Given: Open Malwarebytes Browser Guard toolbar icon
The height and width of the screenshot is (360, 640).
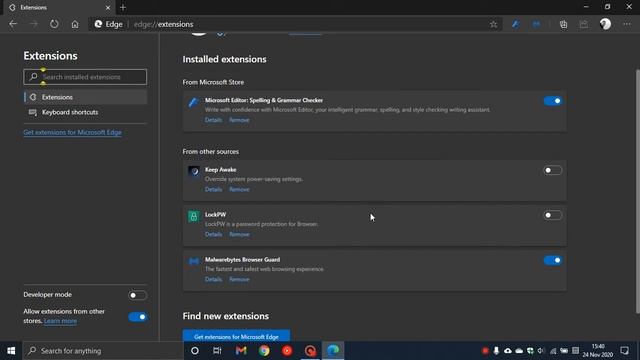Looking at the screenshot, I should pyautogui.click(x=536, y=24).
